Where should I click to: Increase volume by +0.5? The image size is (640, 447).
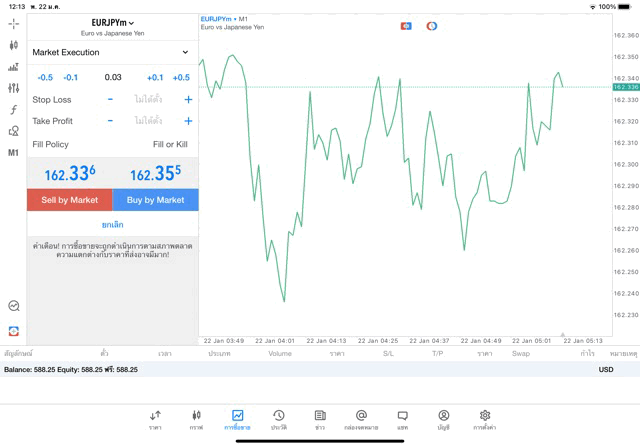click(x=181, y=77)
